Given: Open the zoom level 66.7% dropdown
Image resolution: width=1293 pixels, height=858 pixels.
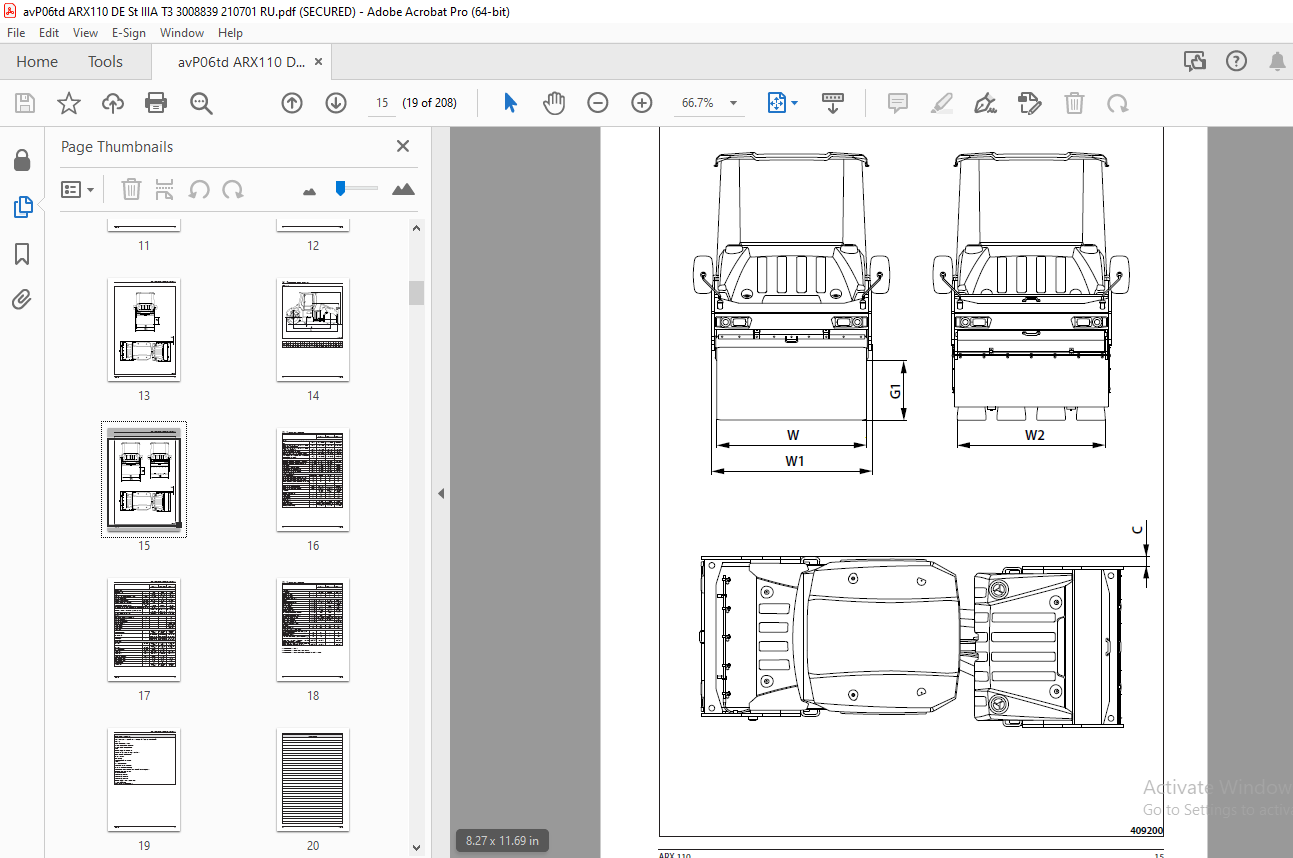Looking at the screenshot, I should pos(733,103).
